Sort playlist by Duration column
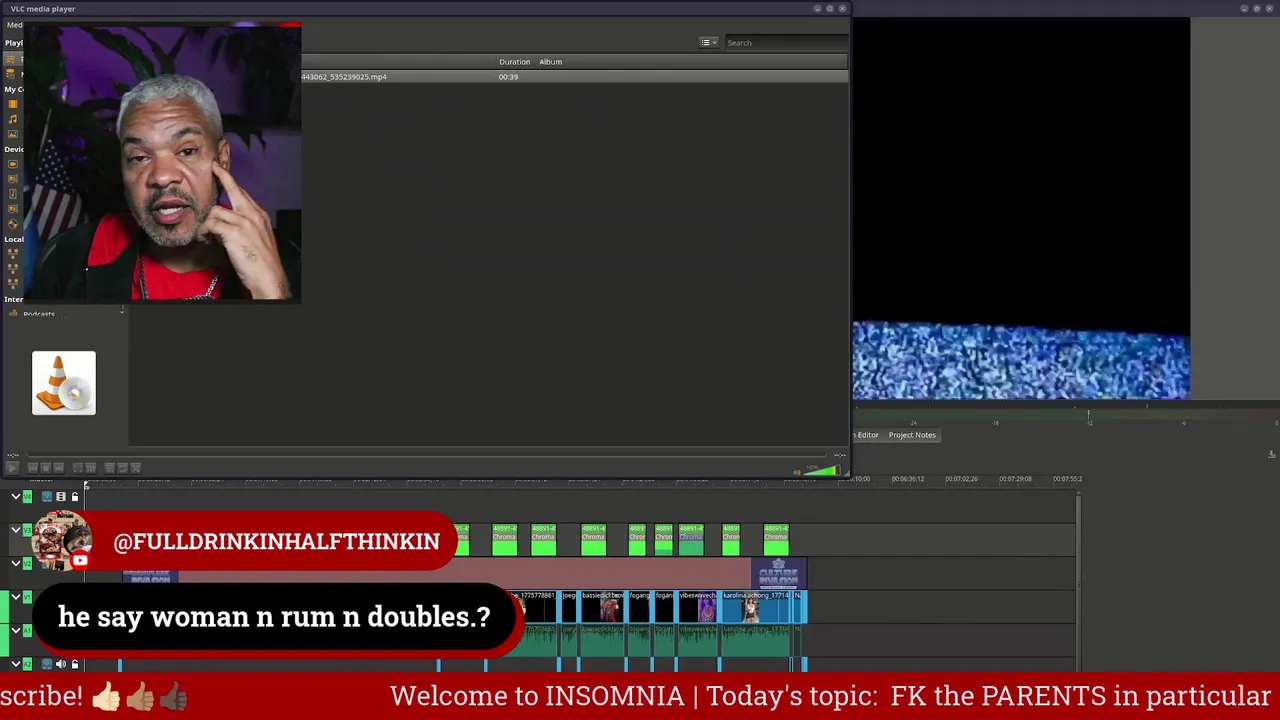 [x=514, y=62]
